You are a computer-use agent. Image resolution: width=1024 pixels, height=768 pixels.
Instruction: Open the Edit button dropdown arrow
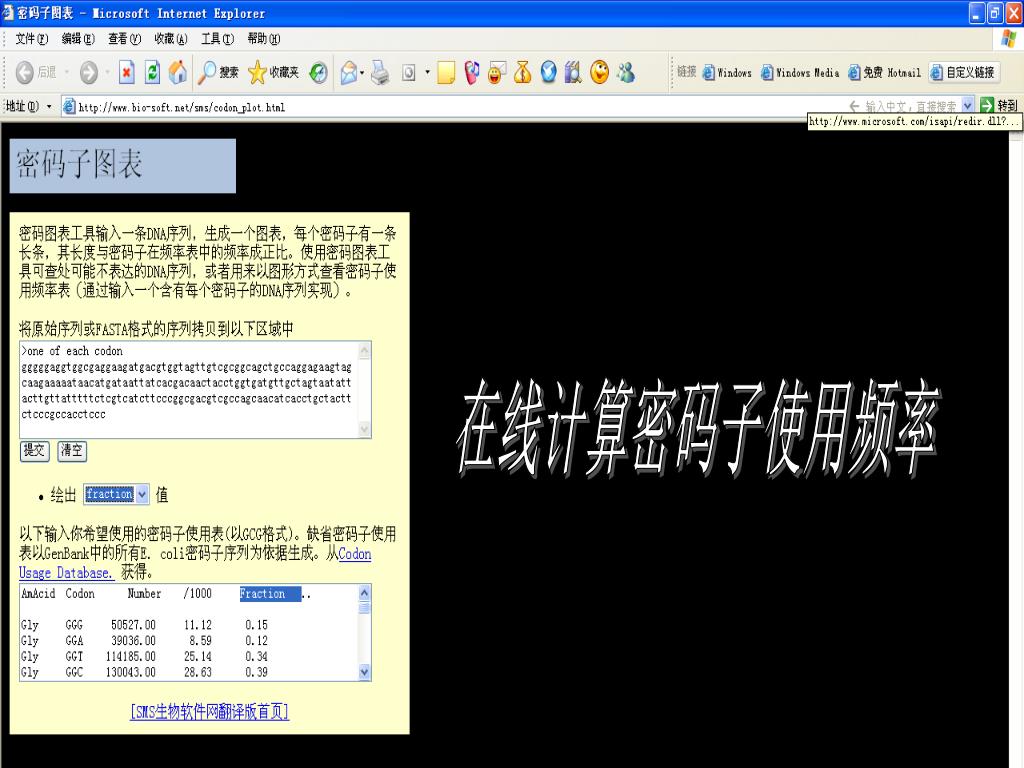[x=428, y=72]
